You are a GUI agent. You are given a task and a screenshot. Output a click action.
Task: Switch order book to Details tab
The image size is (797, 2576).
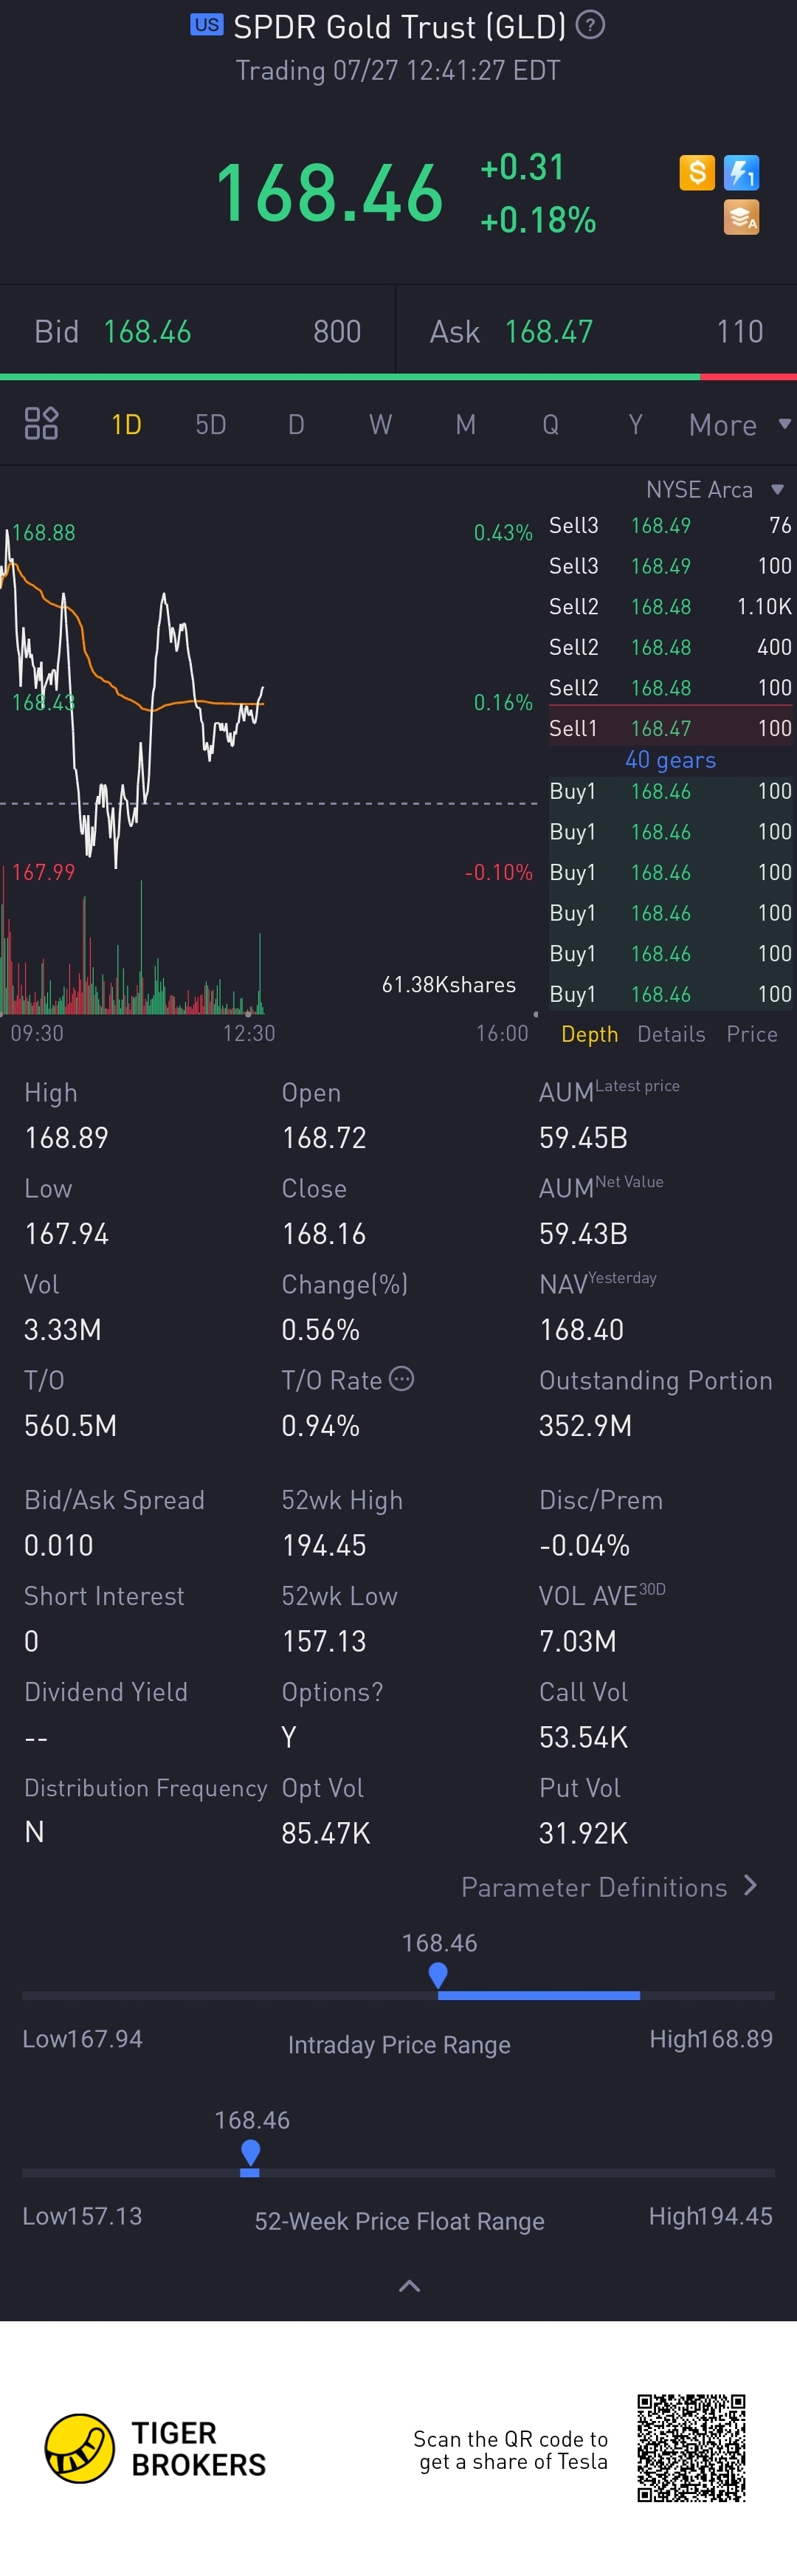(671, 1034)
